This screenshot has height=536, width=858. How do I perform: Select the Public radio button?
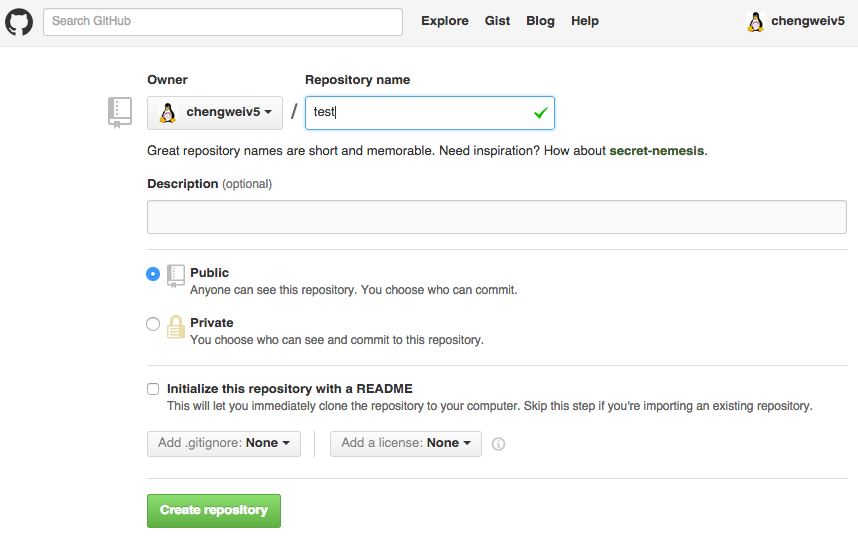coord(153,274)
